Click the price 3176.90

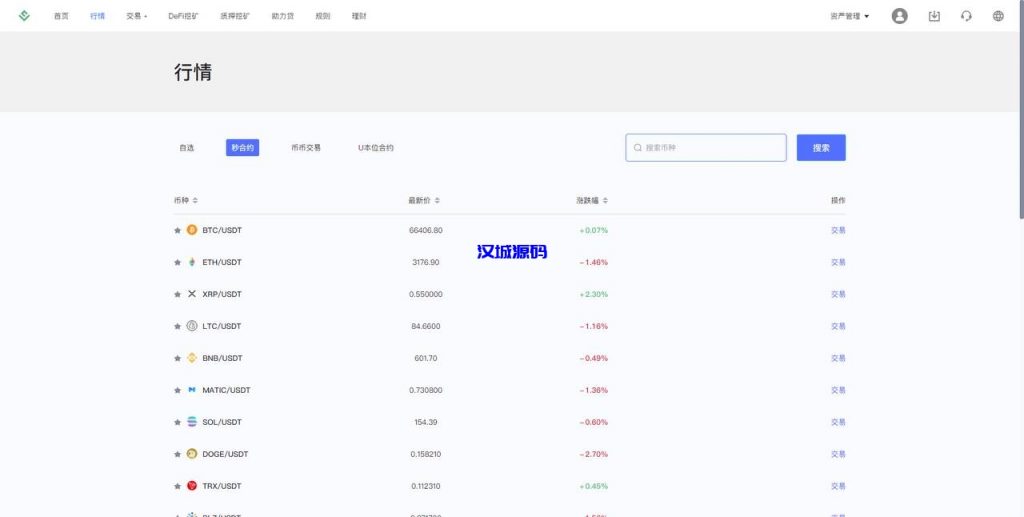pyautogui.click(x=426, y=262)
